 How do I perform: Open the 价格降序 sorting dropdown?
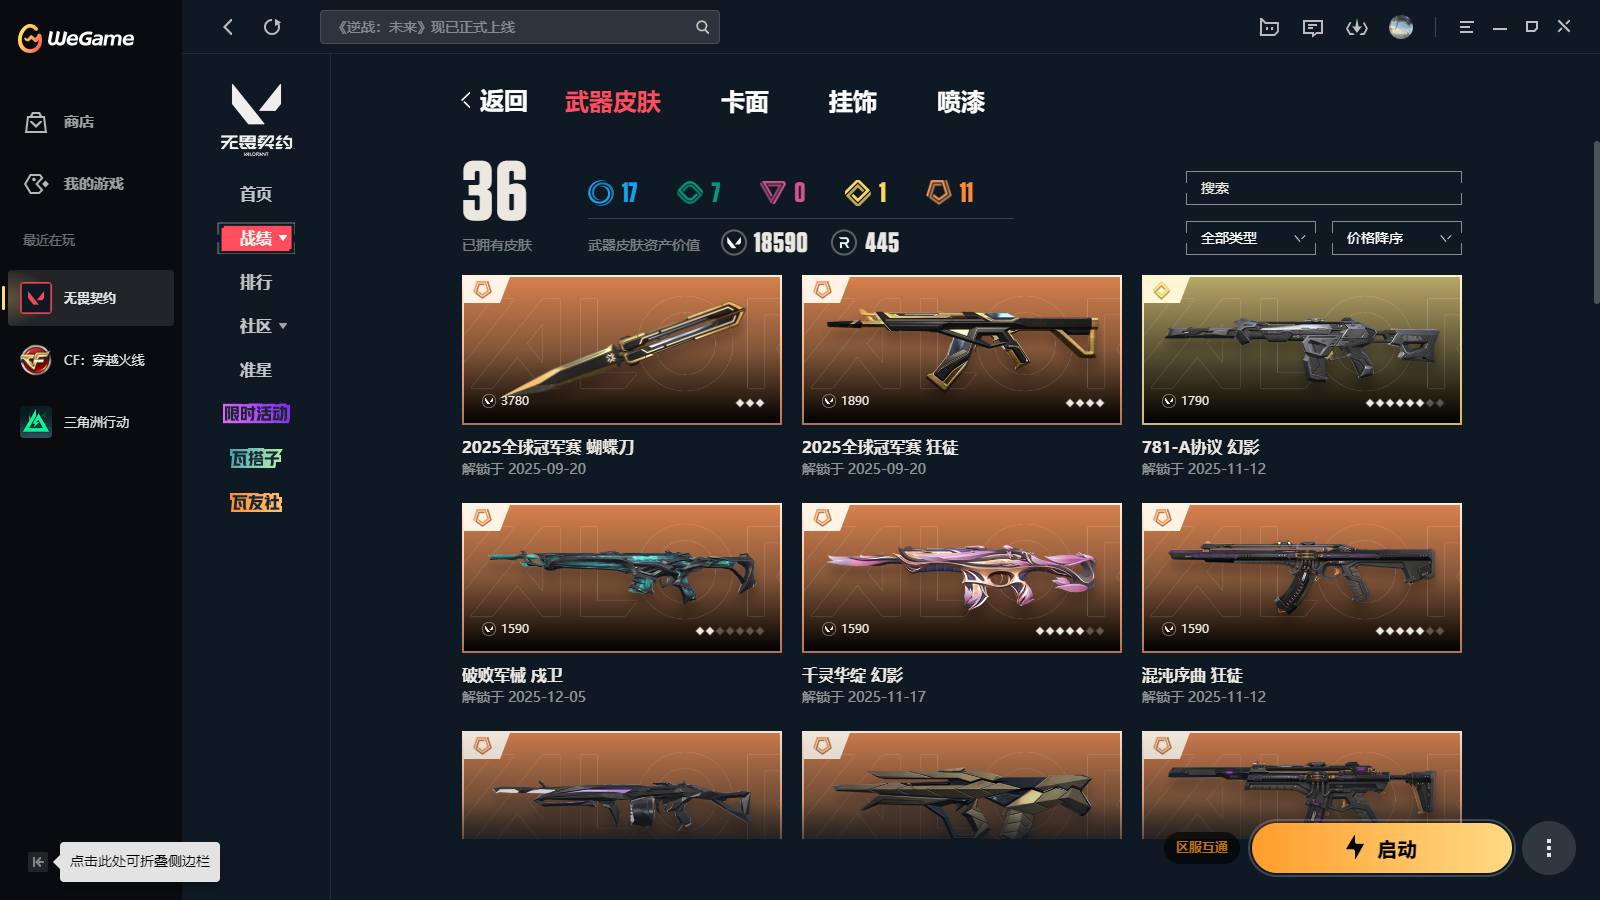(1397, 238)
